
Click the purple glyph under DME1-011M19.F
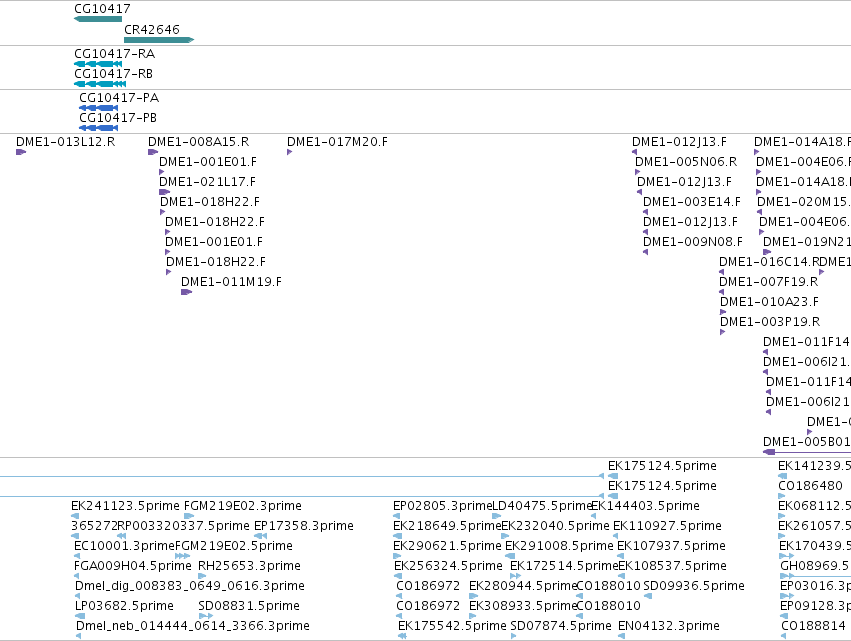click(x=187, y=292)
